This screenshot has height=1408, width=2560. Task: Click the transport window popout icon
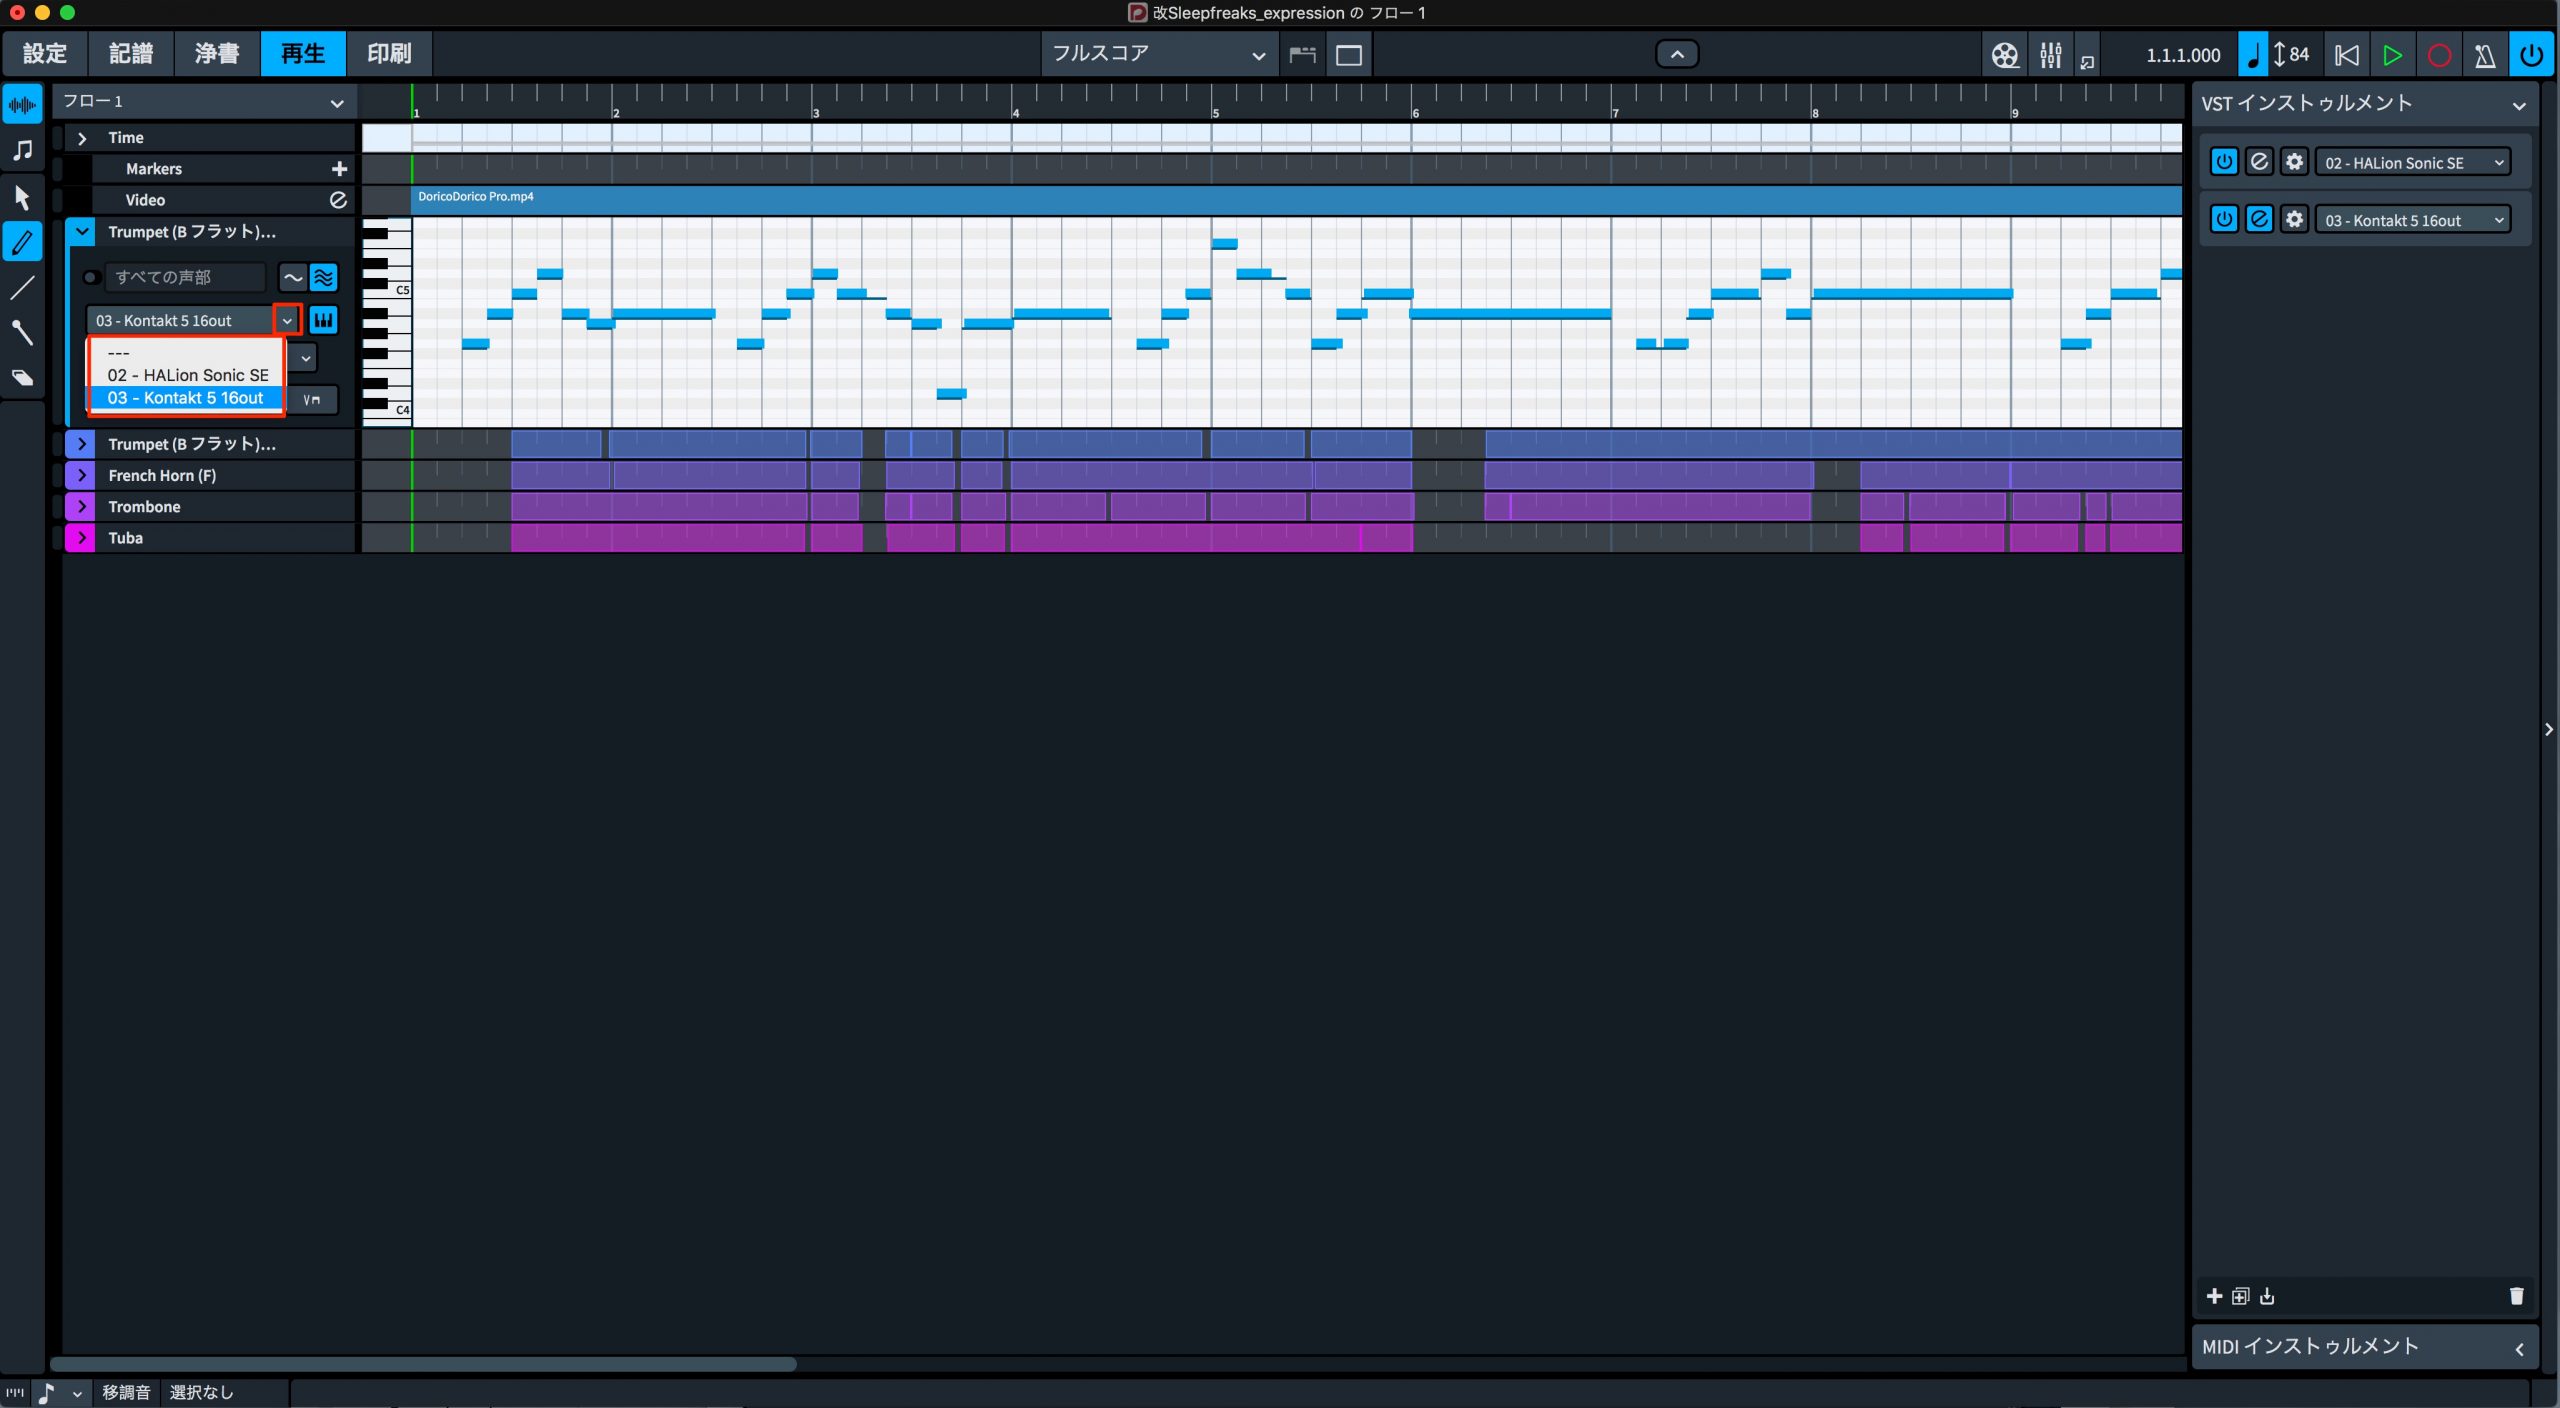coord(2087,61)
